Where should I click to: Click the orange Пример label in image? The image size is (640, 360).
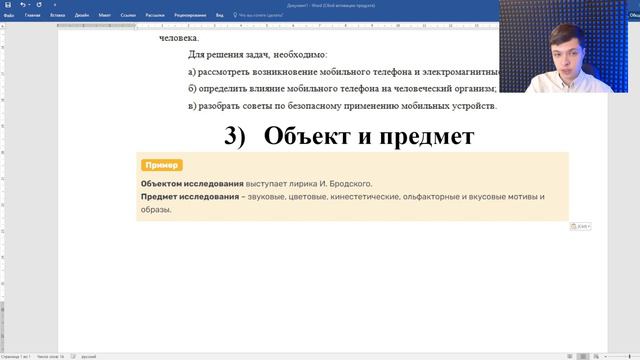coord(162,165)
